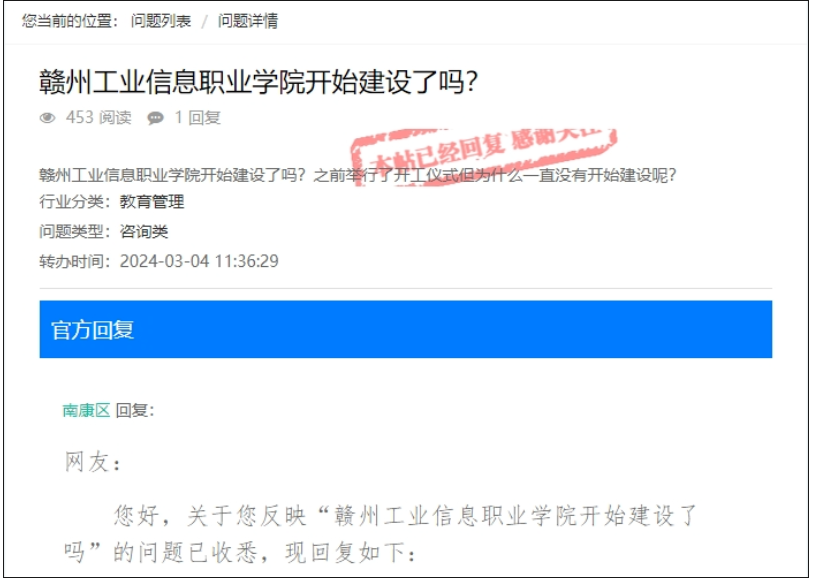Click the 问题类型 label
The width and height of the screenshot is (814, 579).
point(75,231)
